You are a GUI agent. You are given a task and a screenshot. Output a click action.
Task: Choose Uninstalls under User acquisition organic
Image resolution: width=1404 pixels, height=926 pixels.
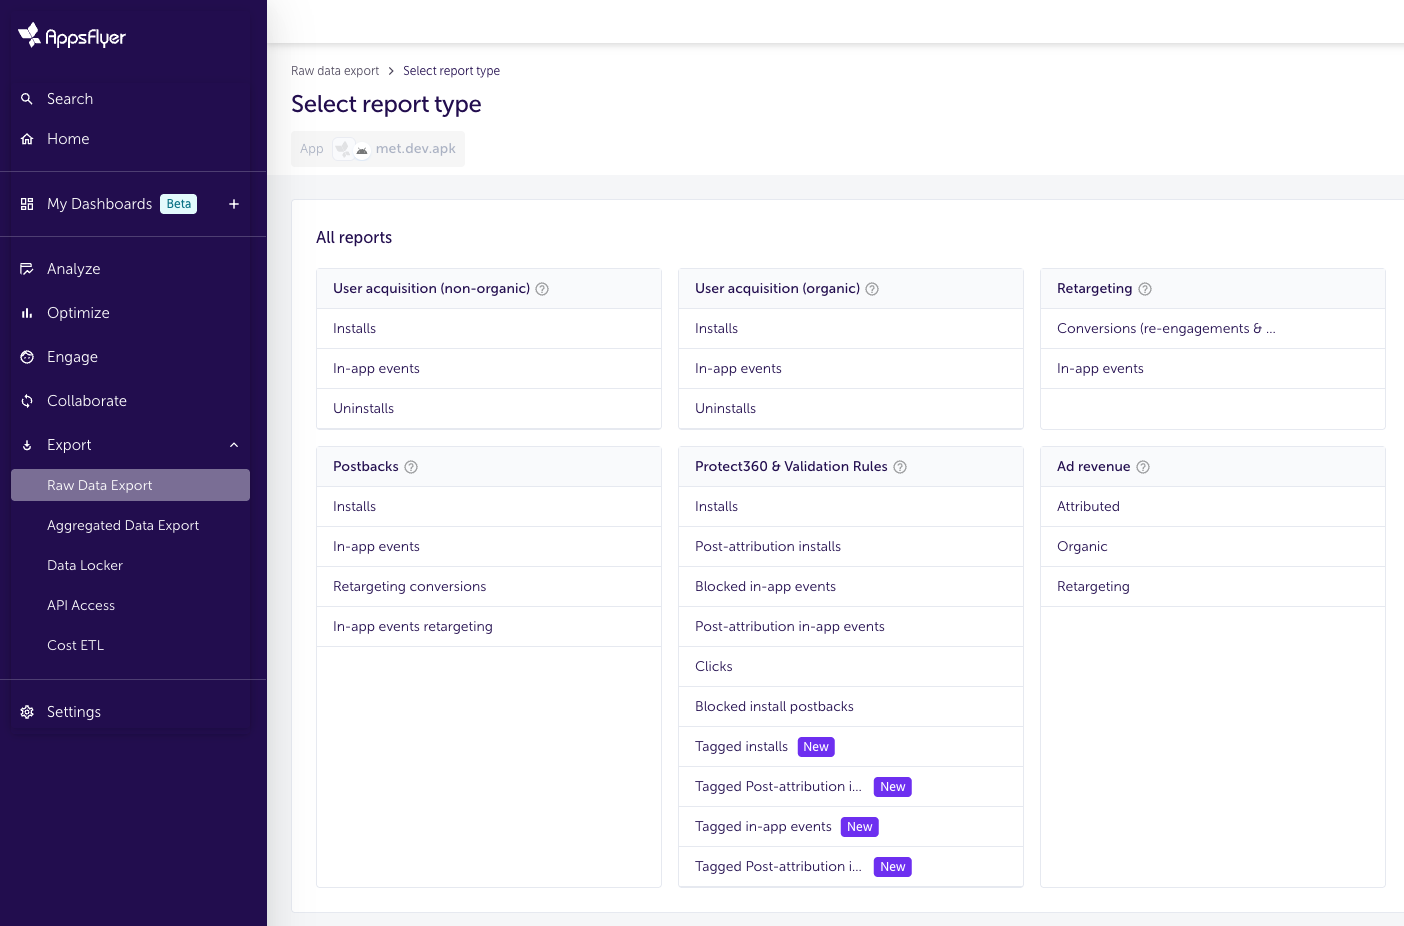[725, 408]
